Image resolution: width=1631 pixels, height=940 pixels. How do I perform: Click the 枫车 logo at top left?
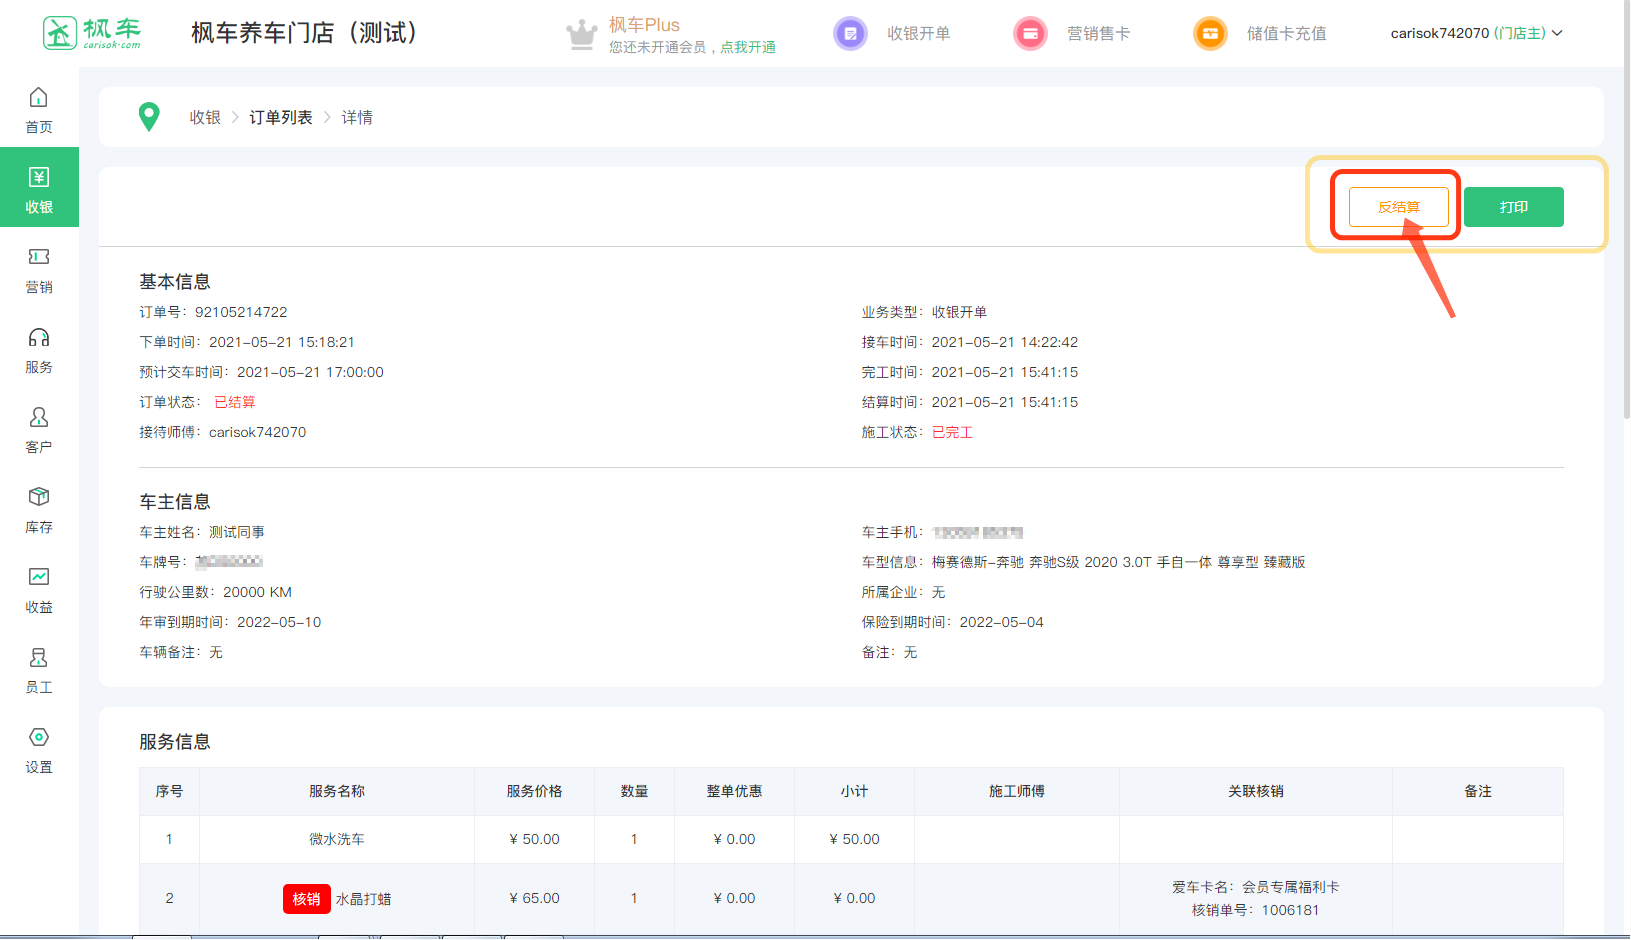(x=92, y=33)
